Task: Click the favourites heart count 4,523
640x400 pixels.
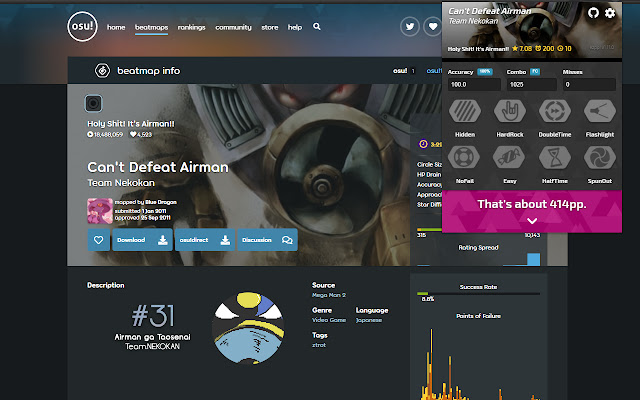Action: pos(141,134)
